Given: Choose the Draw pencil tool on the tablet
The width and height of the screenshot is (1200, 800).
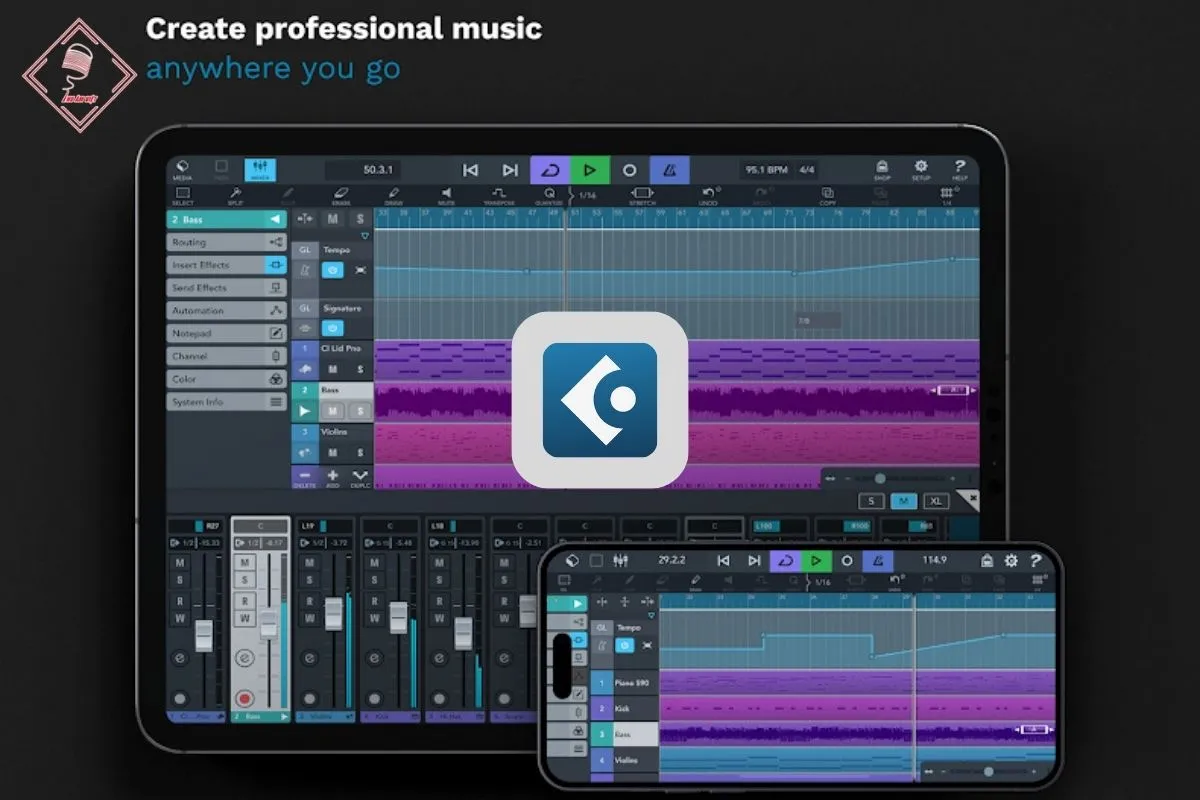Looking at the screenshot, I should [393, 195].
